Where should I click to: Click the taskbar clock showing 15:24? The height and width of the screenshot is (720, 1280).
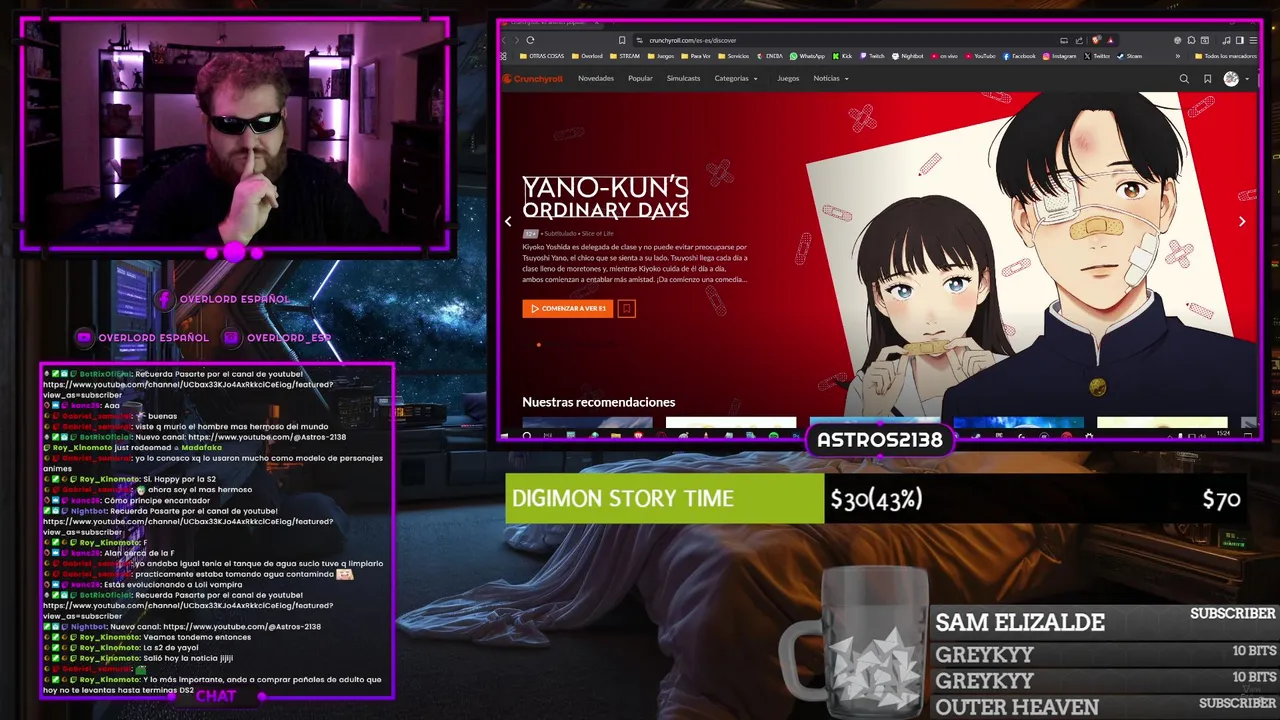tap(1224, 434)
